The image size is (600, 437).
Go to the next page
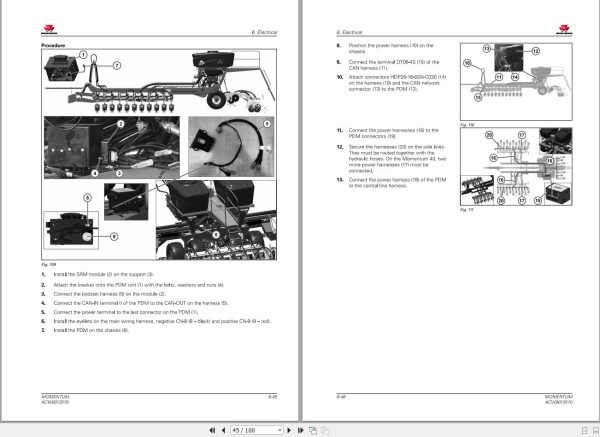[x=289, y=430]
